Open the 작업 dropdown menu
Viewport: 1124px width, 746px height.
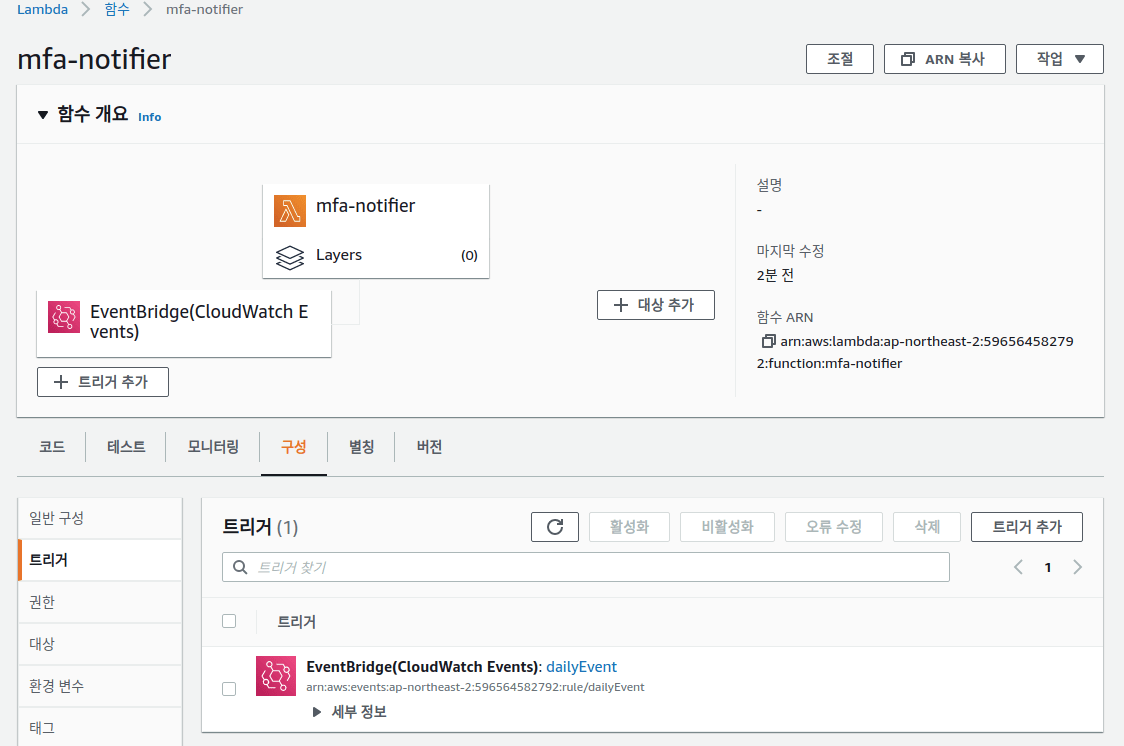pyautogui.click(x=1059, y=58)
